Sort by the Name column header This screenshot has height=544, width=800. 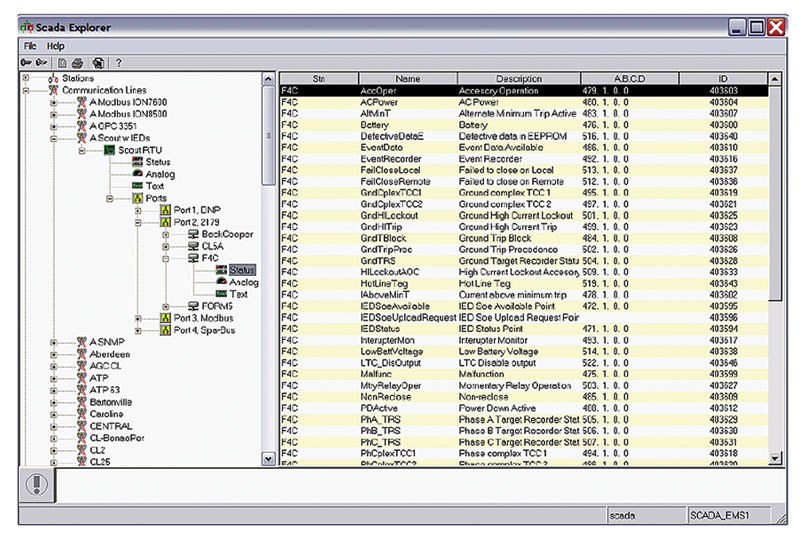click(x=407, y=78)
